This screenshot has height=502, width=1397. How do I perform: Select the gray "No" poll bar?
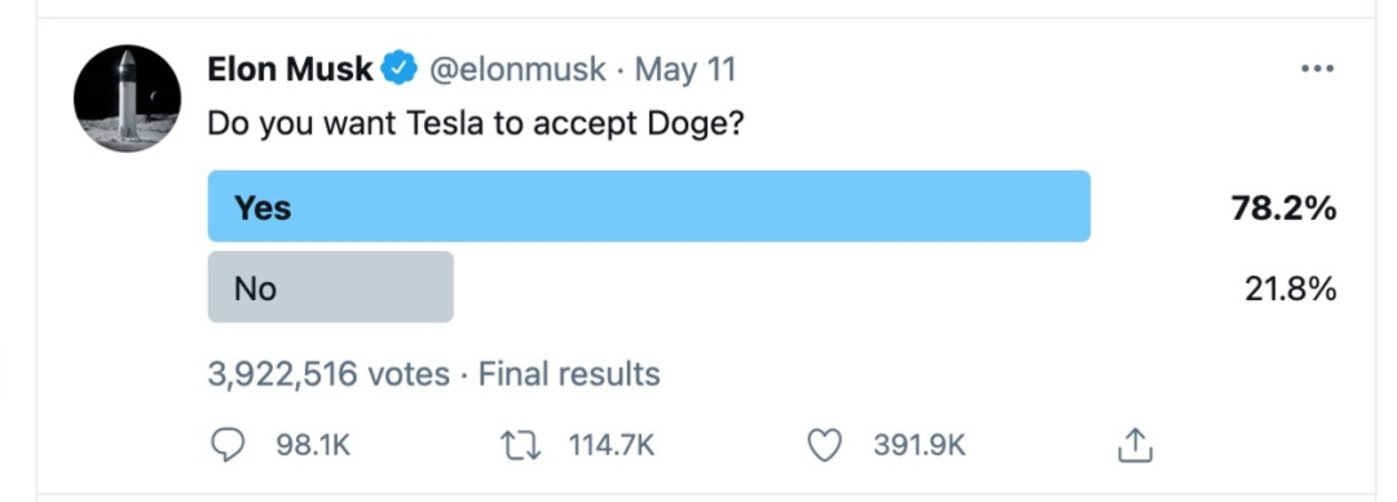(330, 287)
